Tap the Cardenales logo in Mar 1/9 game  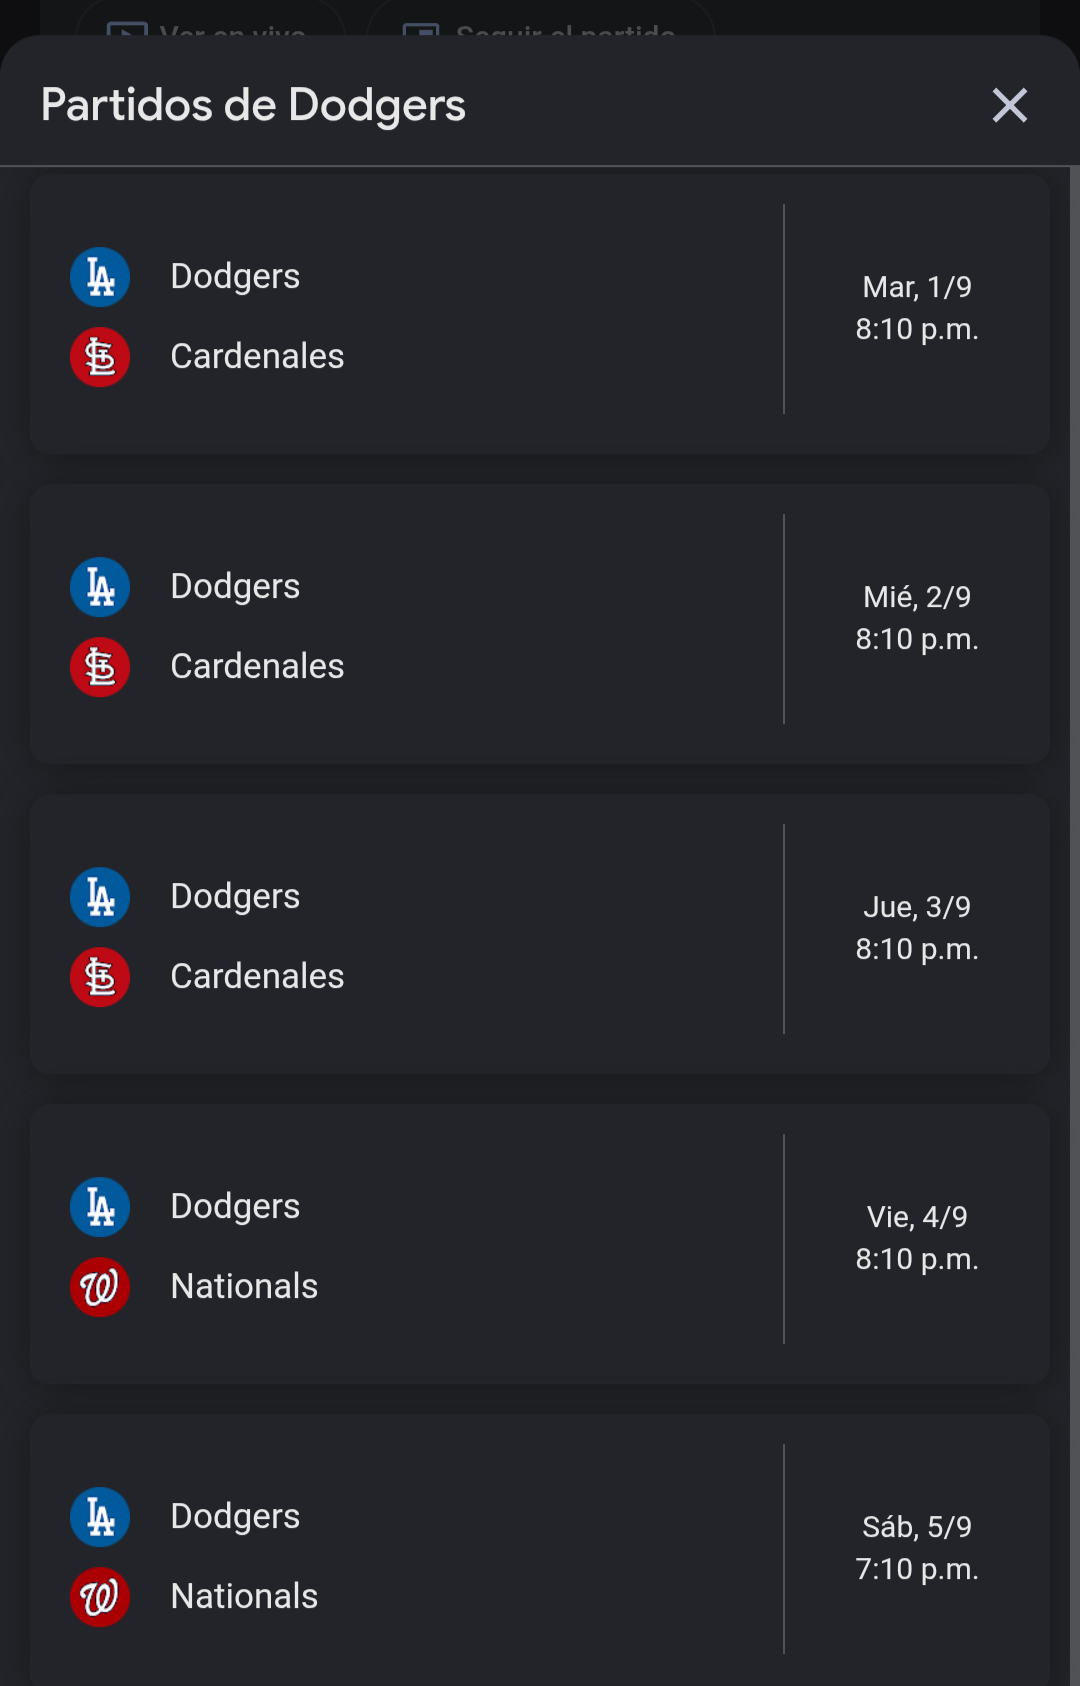pyautogui.click(x=100, y=357)
